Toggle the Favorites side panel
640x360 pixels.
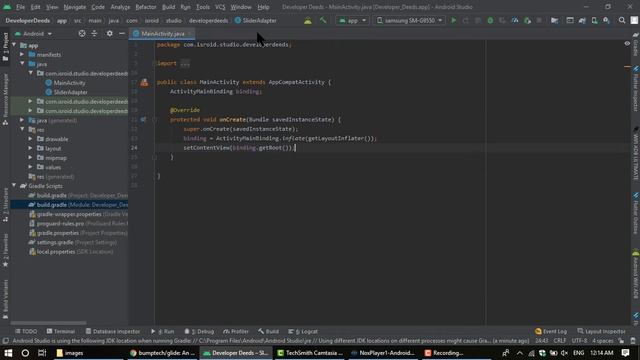point(5,250)
